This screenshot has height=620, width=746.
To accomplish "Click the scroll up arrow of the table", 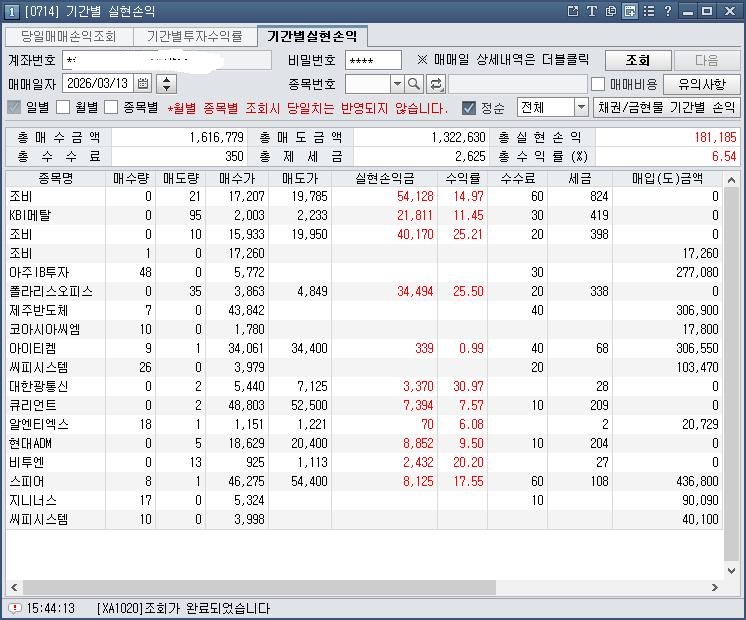I will 731,180.
